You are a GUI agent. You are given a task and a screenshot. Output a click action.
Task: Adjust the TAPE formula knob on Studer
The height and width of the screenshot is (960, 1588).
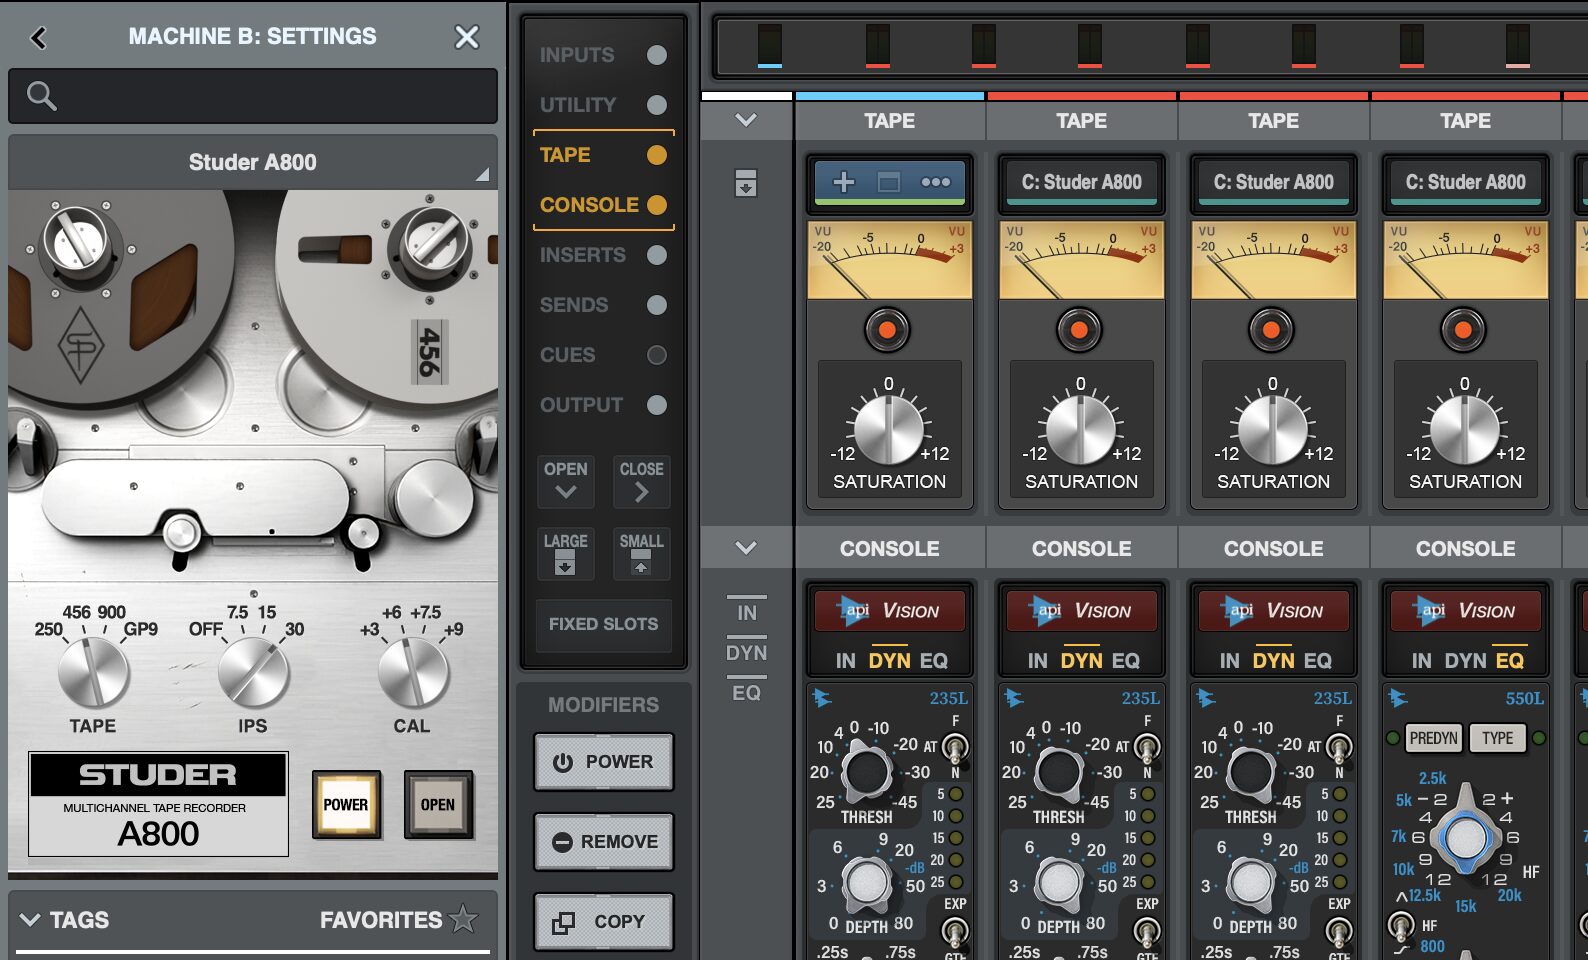pyautogui.click(x=93, y=671)
